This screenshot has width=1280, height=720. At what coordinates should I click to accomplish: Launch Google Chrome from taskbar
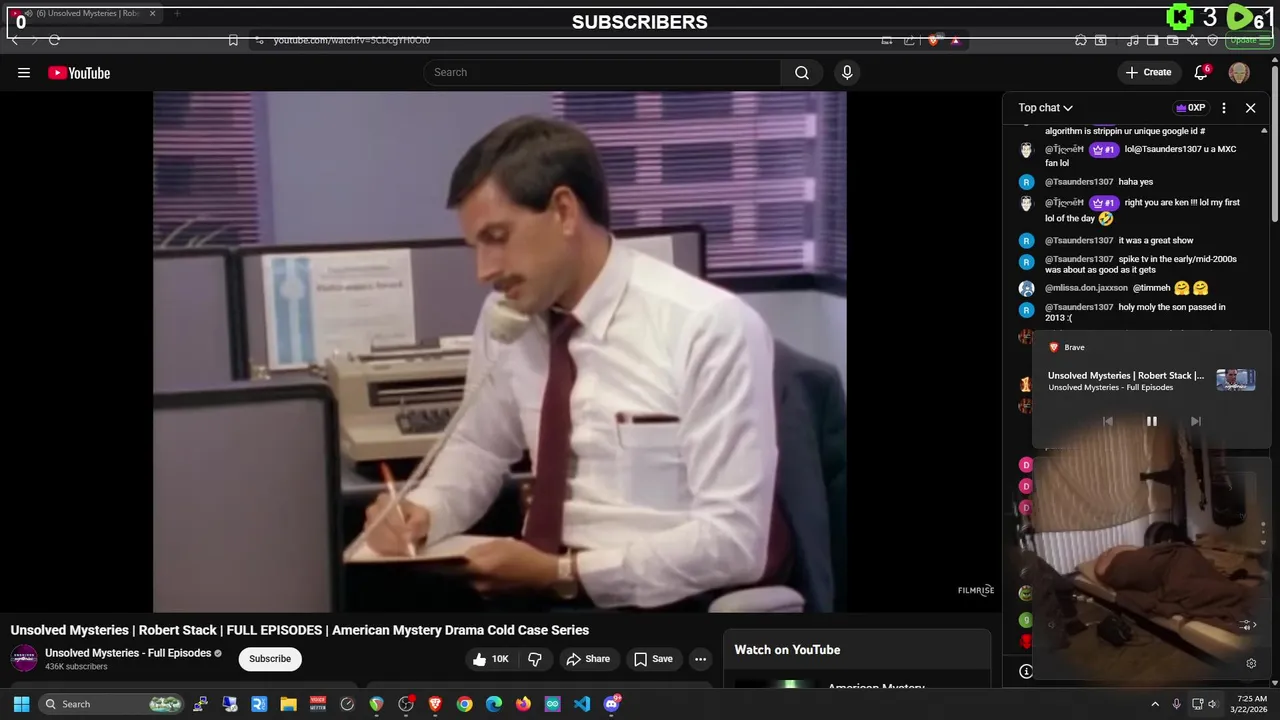465,704
